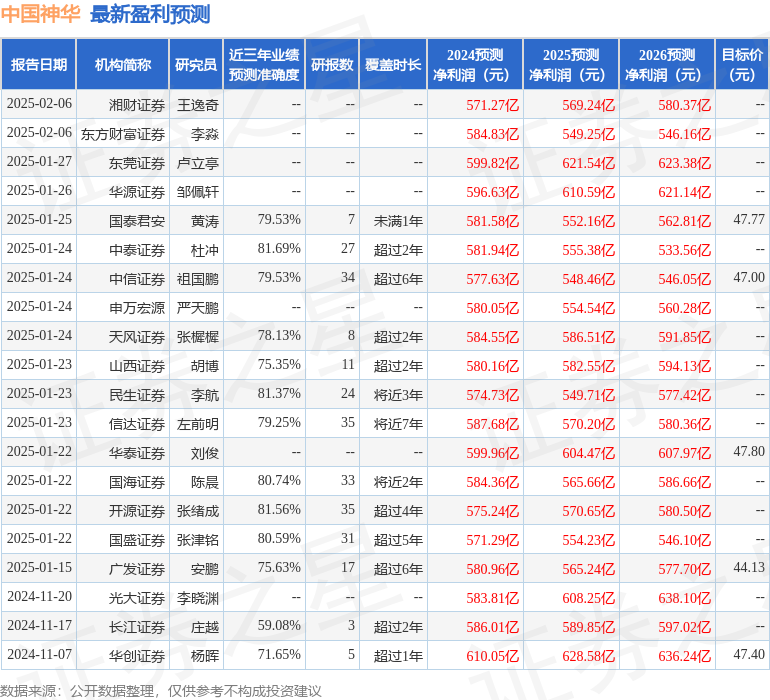
Task: Select 近三年业绩预测准确度 column header
Action: [264, 64]
